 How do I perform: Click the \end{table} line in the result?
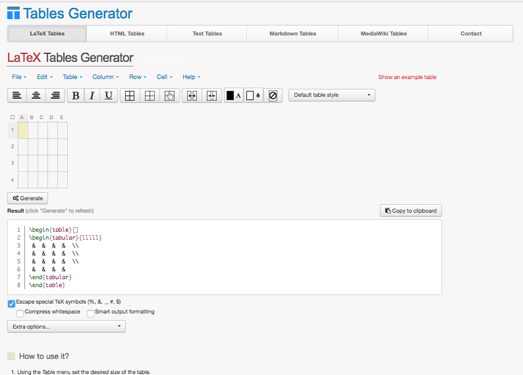(x=47, y=285)
